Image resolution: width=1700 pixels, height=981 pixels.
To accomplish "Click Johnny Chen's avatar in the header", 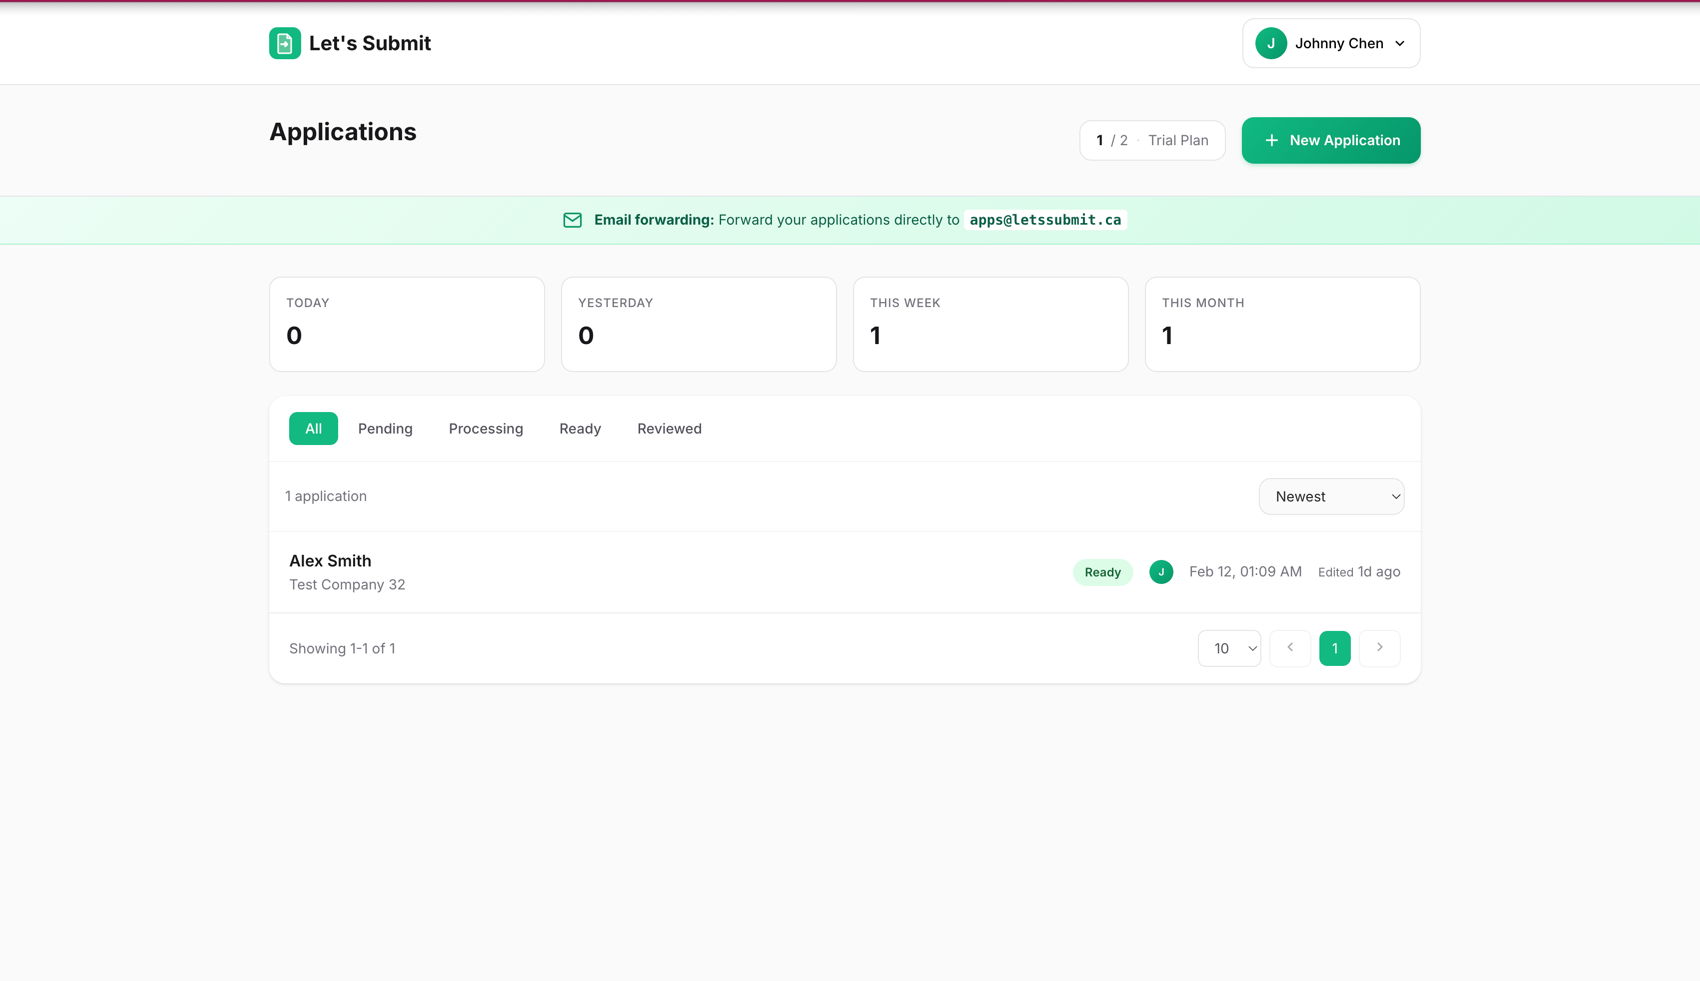I will [x=1271, y=43].
